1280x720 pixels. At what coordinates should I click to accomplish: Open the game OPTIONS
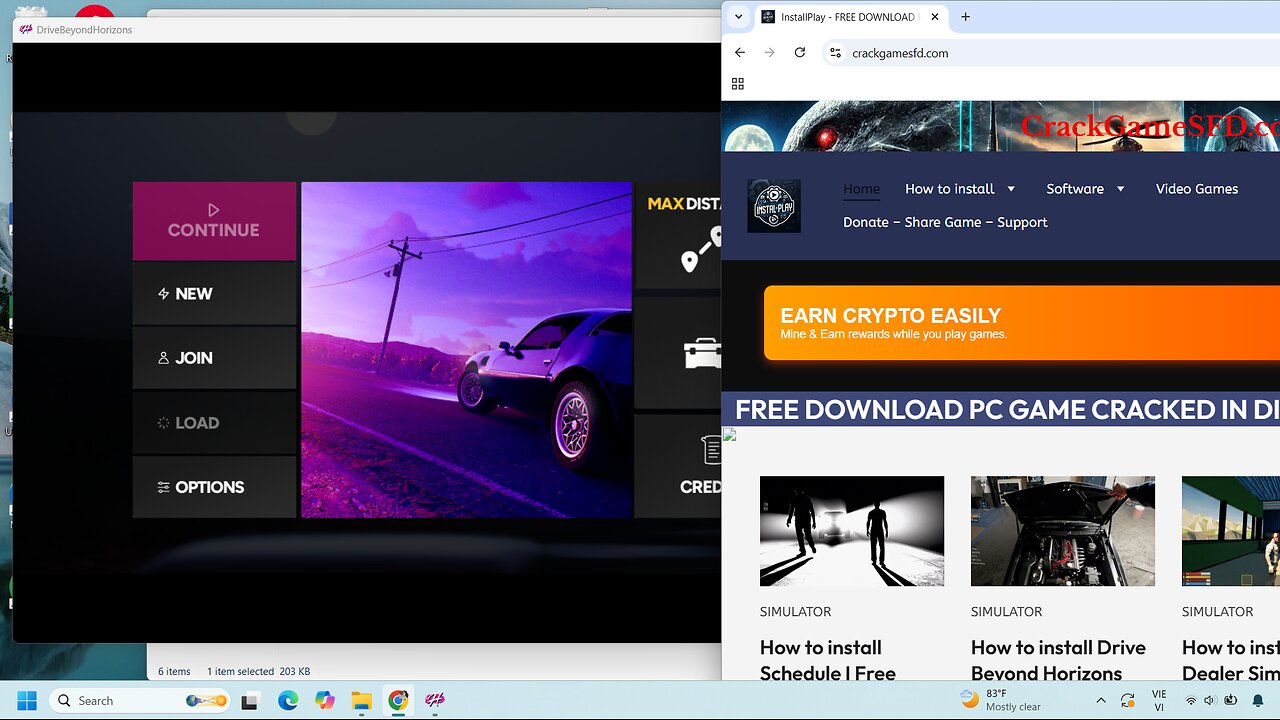[214, 487]
